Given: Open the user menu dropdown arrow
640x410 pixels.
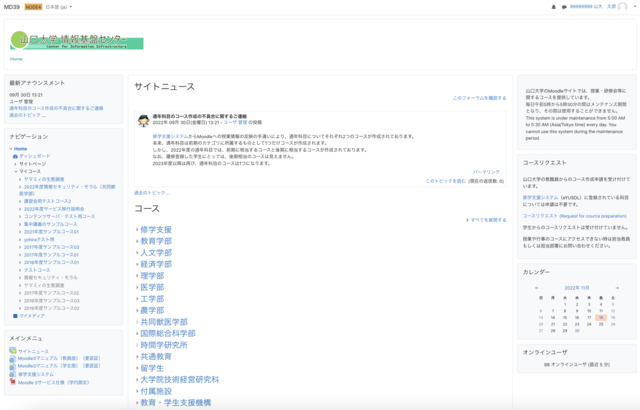Looking at the screenshot, I should coord(634,7).
